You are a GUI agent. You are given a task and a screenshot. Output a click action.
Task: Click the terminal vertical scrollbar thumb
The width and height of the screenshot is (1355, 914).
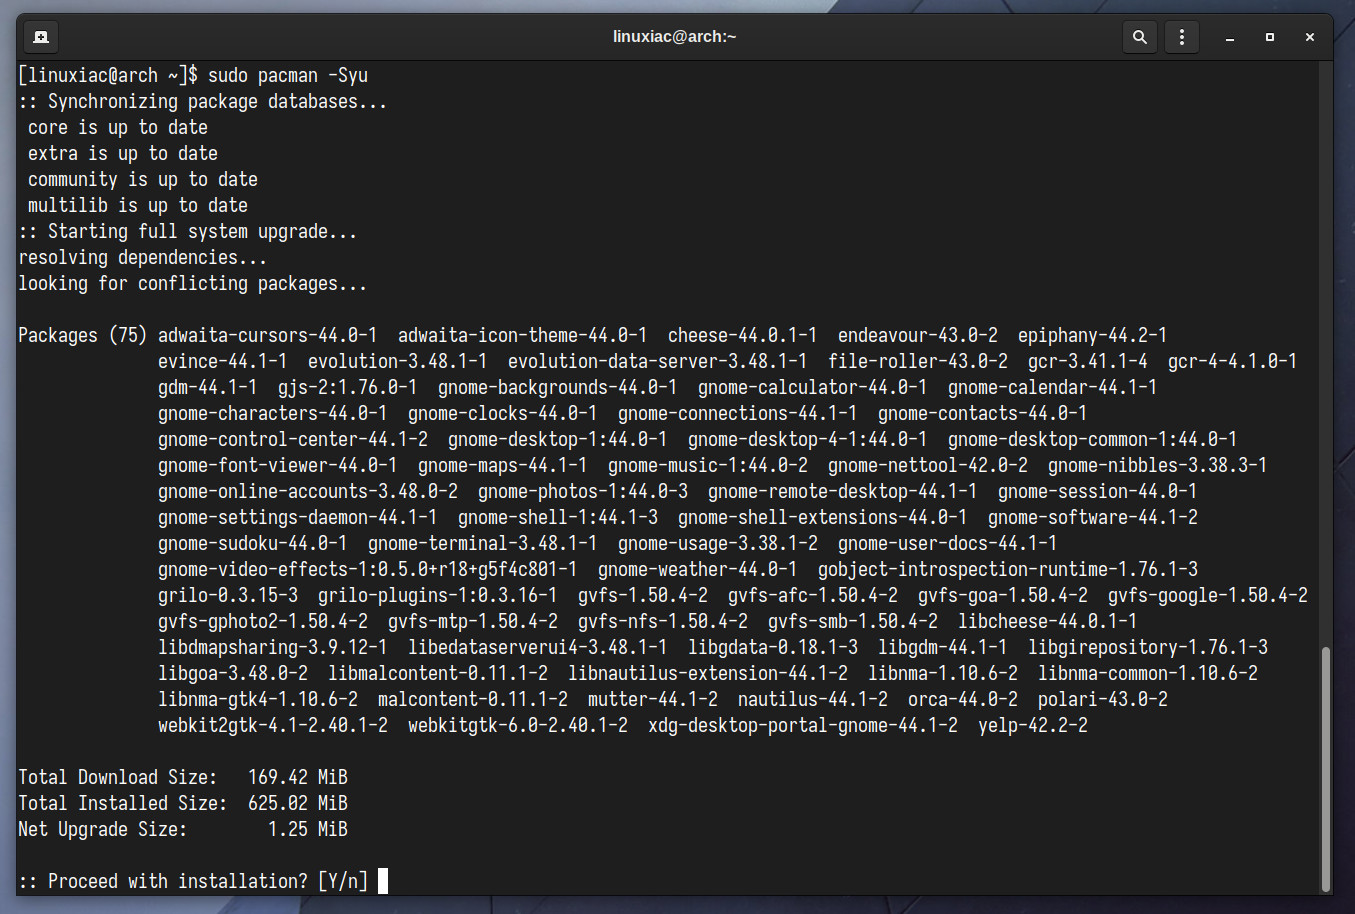pyautogui.click(x=1326, y=768)
